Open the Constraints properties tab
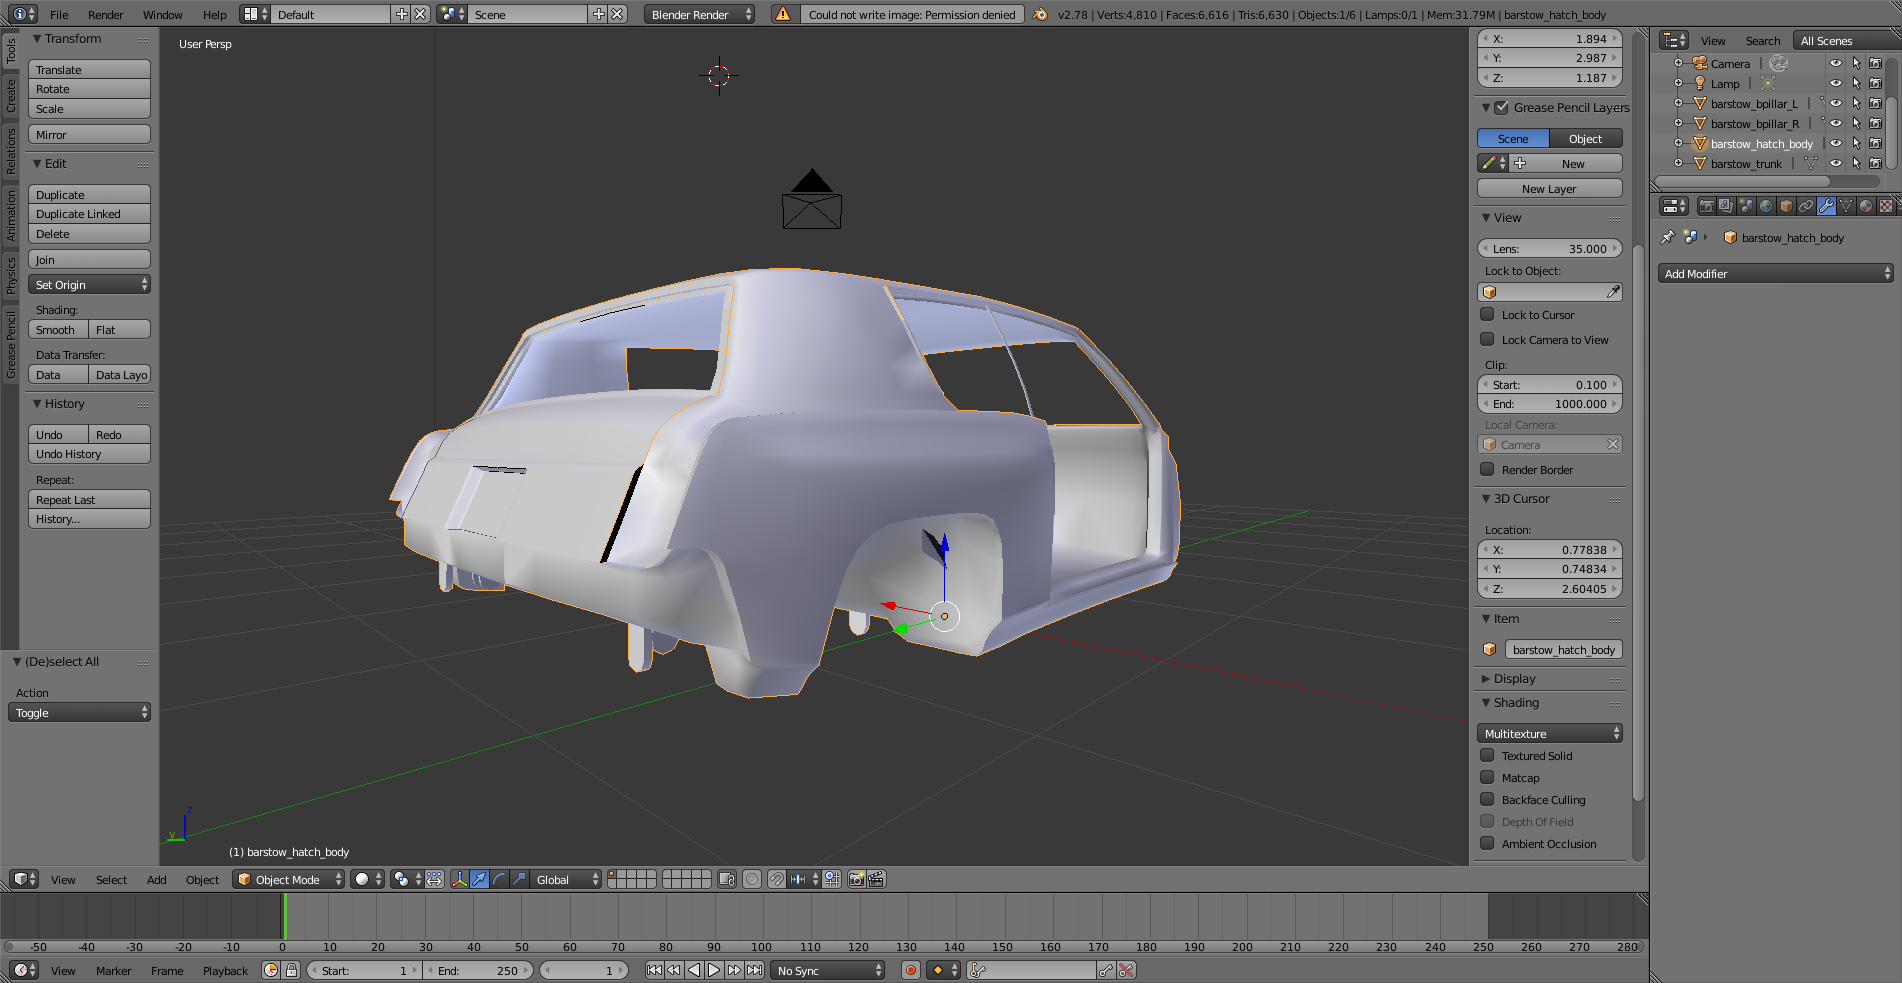This screenshot has height=983, width=1902. tap(1806, 206)
